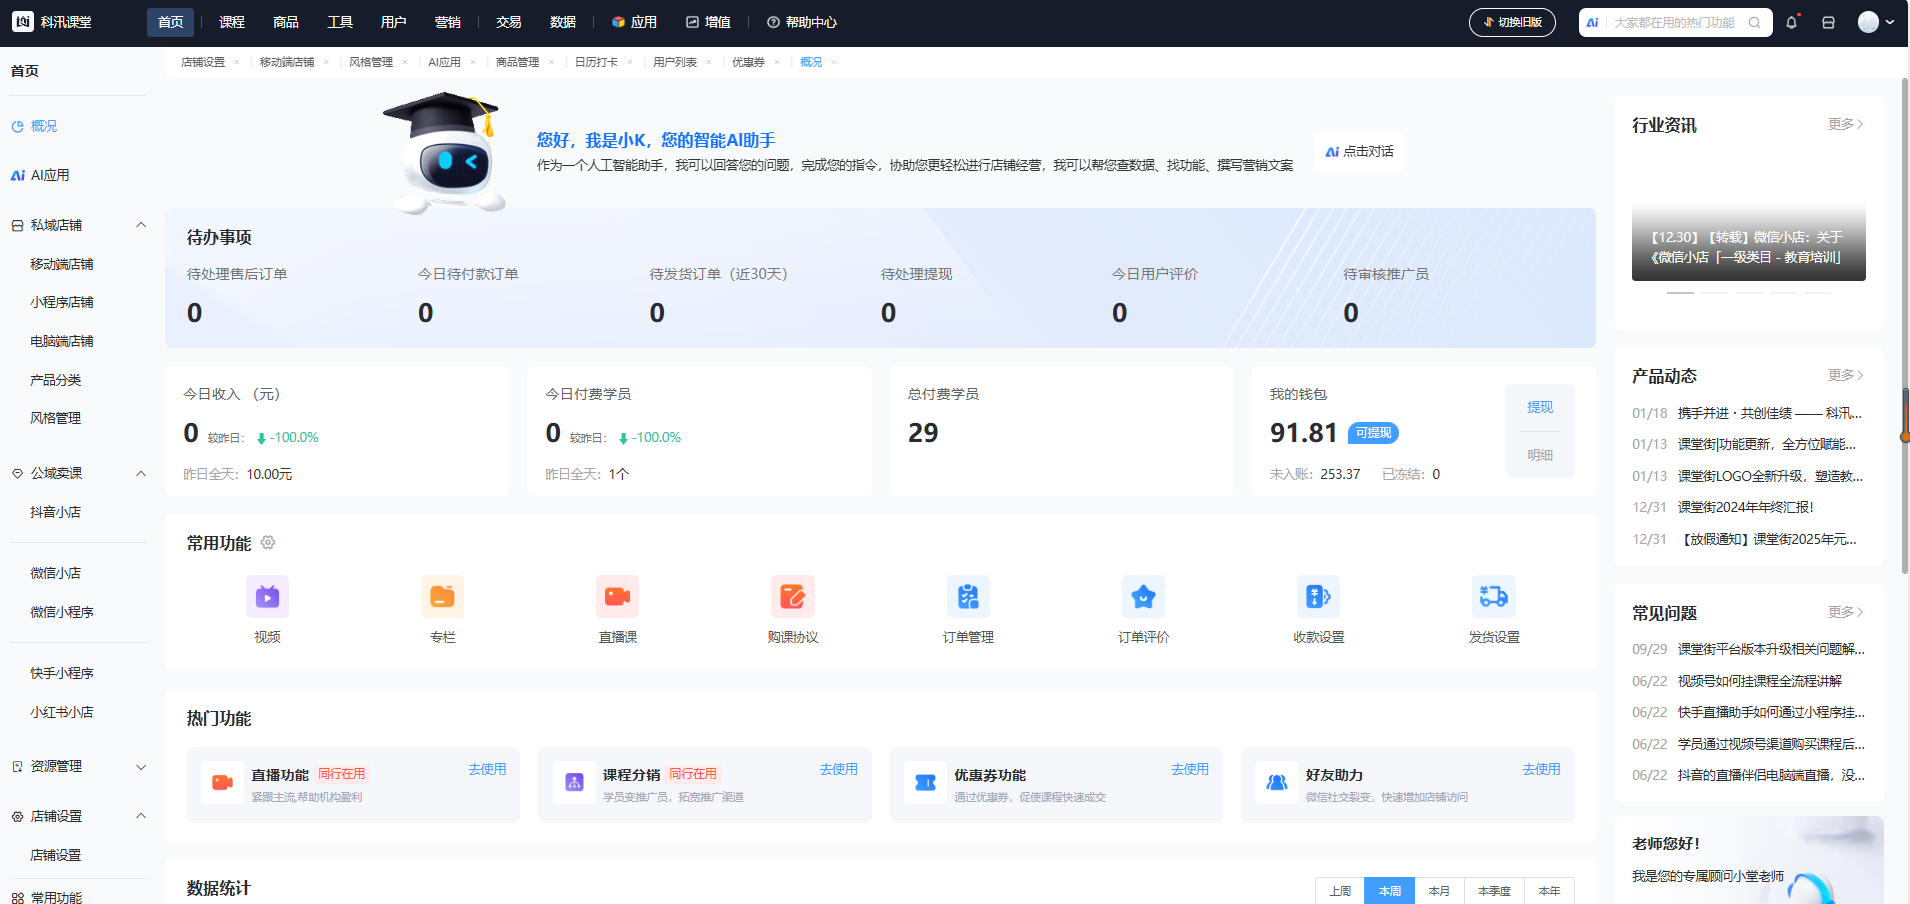1910x904 pixels.
Task: Collapse the 私域店铺 sidebar group
Action: click(x=141, y=225)
